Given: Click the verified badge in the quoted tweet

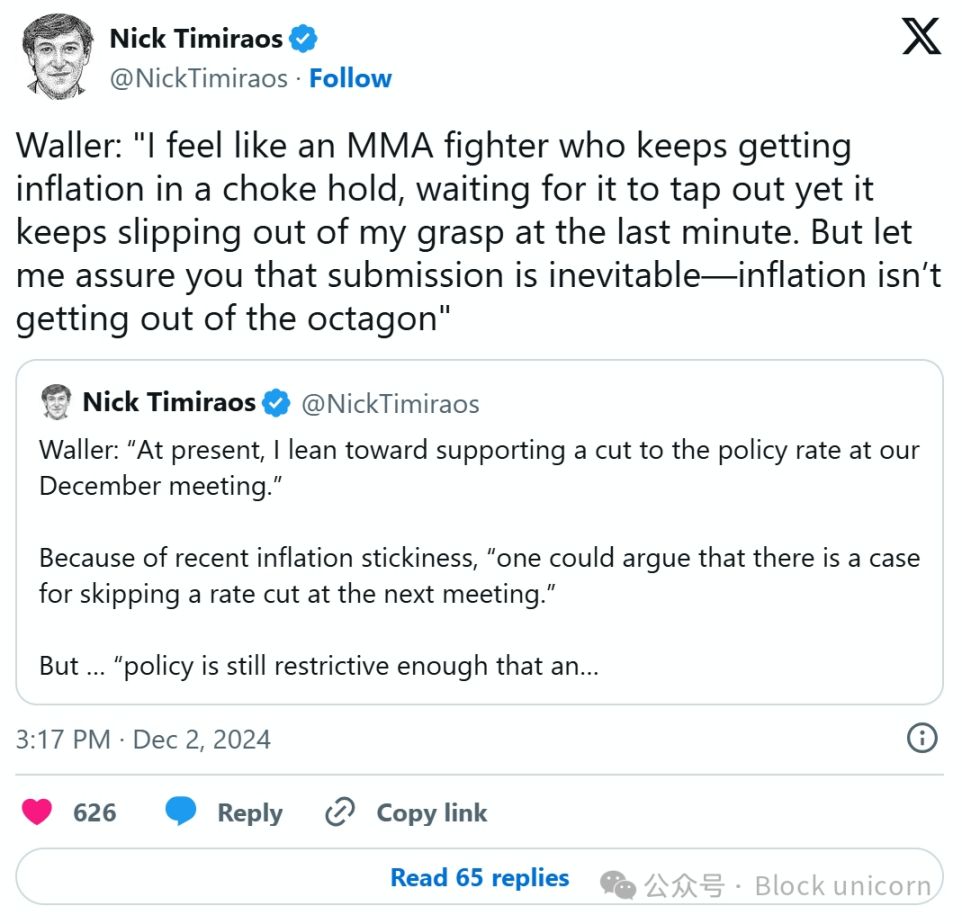Looking at the screenshot, I should (276, 403).
